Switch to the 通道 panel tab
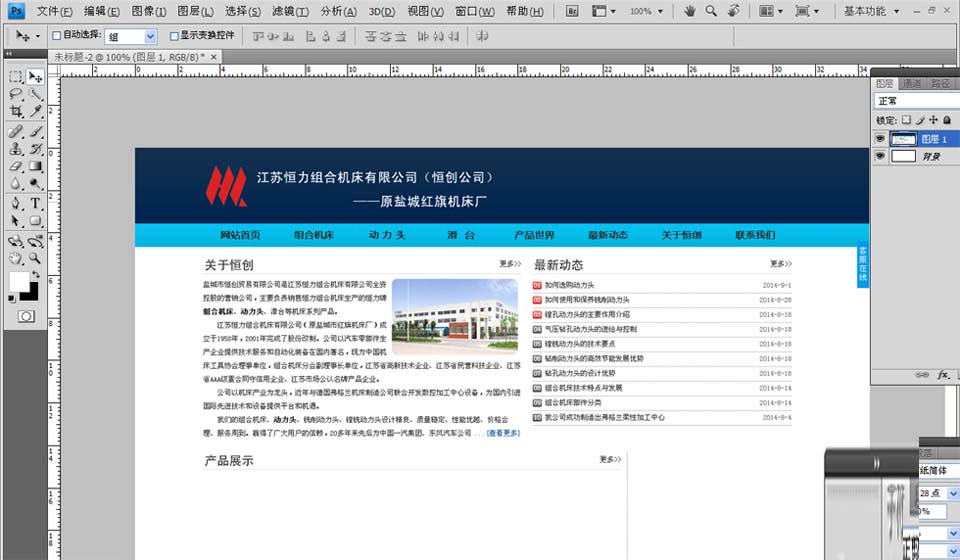This screenshot has height=560, width=960. pyautogui.click(x=912, y=84)
